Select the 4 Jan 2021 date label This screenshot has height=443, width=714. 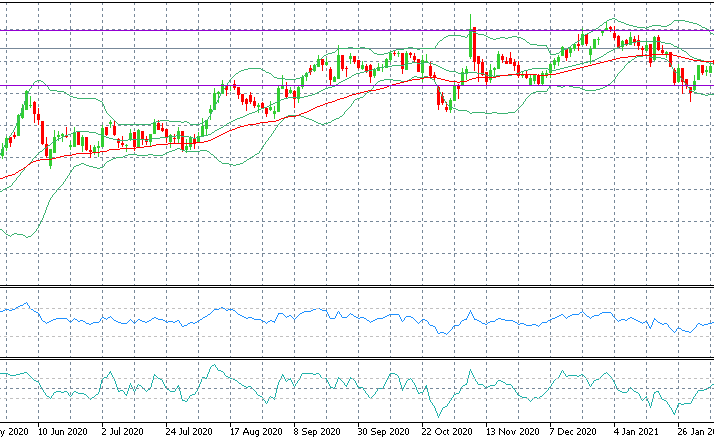pos(636,432)
